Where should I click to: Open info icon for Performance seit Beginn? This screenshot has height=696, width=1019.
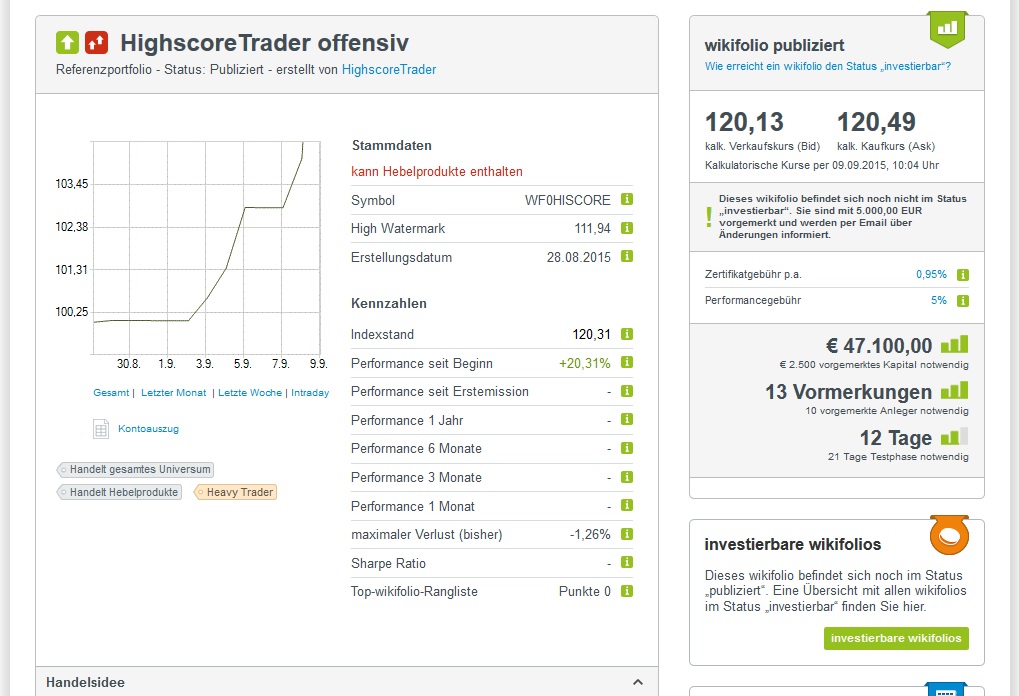click(626, 362)
